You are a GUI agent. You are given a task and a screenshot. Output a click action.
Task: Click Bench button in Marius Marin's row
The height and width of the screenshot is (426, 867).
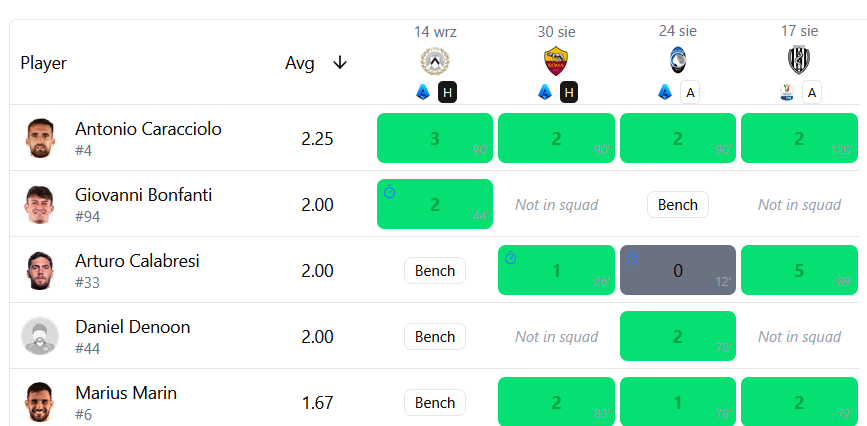(x=435, y=403)
